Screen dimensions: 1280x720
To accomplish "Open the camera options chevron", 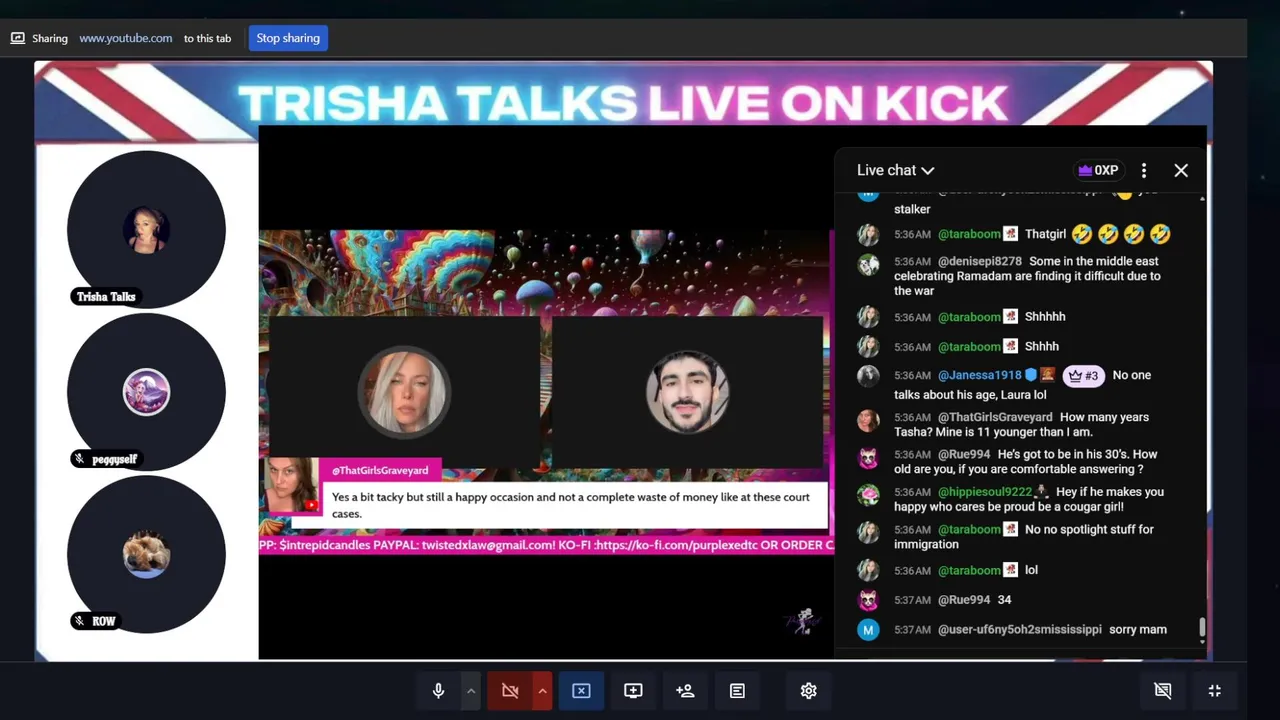I will pyautogui.click(x=542, y=691).
